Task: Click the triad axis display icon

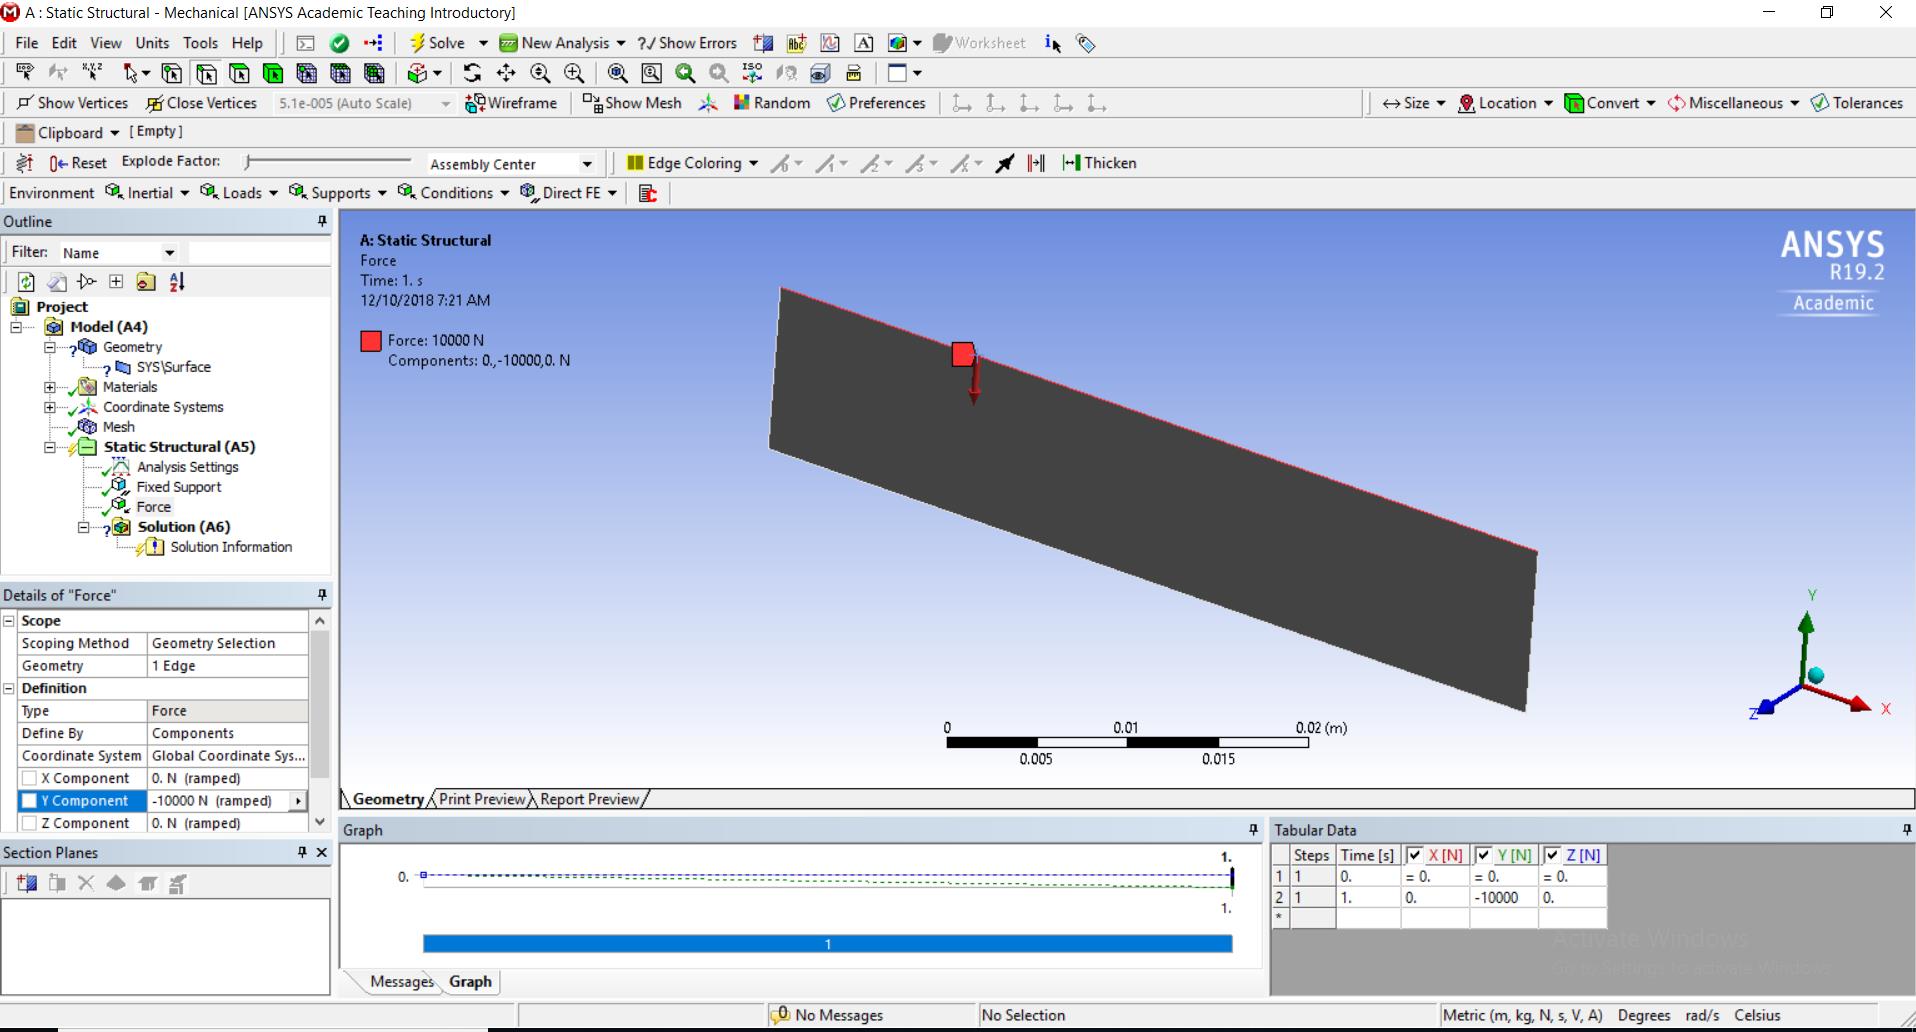Action: tap(708, 103)
